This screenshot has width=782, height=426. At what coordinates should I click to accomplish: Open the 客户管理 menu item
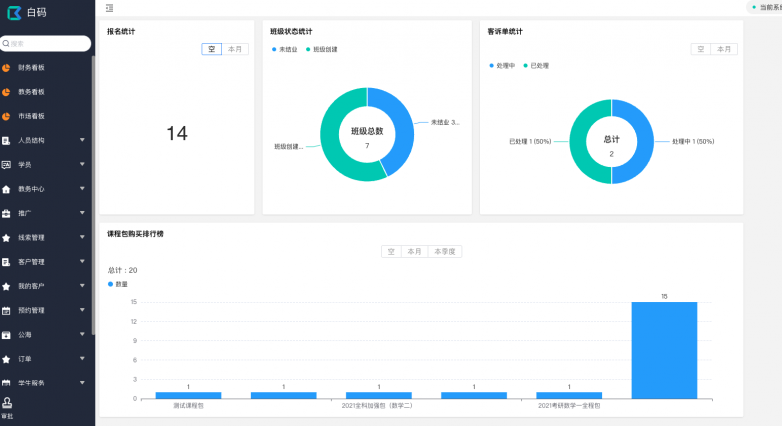[31, 262]
